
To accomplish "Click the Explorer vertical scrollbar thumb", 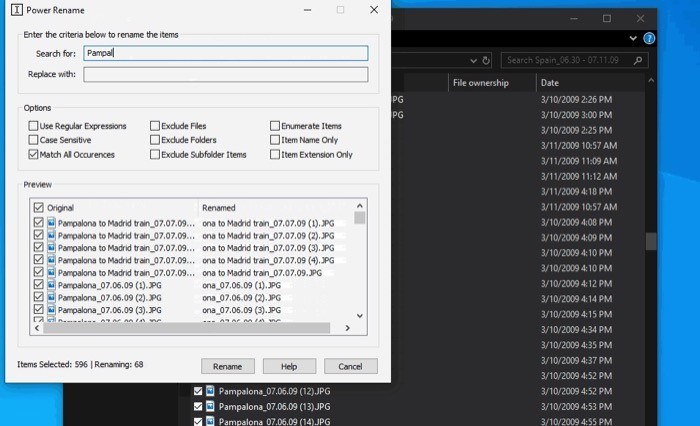I will coord(651,242).
